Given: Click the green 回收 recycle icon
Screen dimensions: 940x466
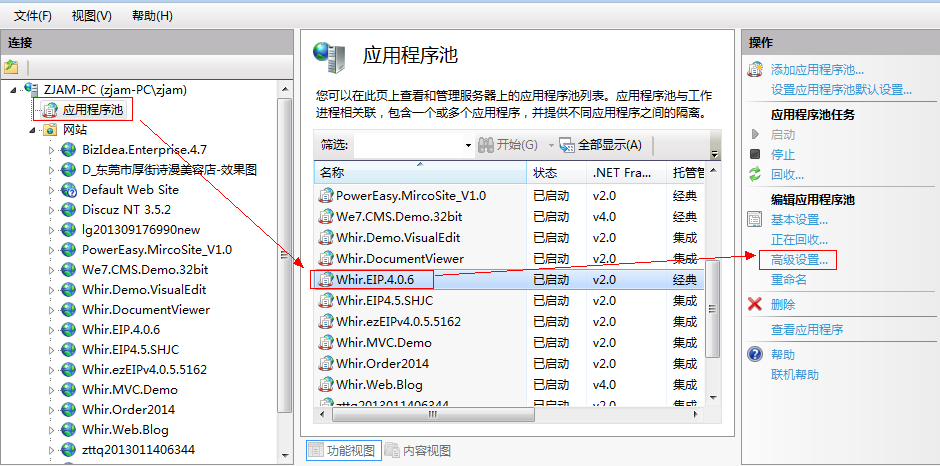Looking at the screenshot, I should coord(756,174).
